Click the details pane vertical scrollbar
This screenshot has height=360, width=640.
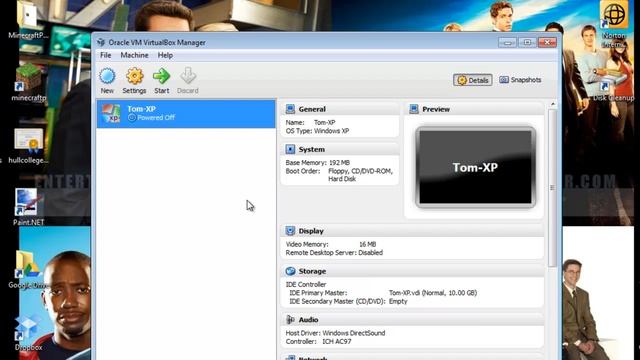tap(552, 188)
